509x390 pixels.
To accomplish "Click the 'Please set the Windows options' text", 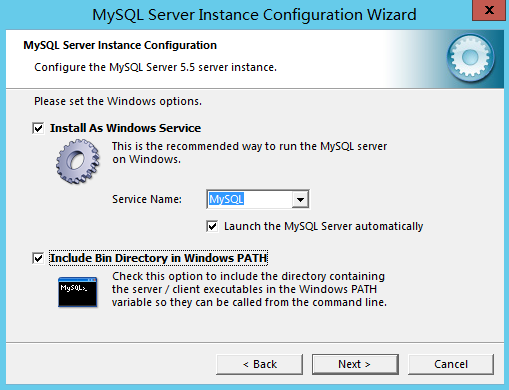I will [x=118, y=101].
